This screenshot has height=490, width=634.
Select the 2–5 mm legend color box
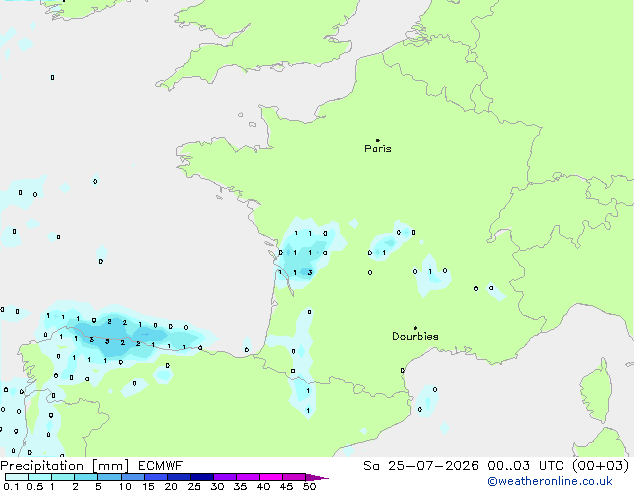point(86,477)
